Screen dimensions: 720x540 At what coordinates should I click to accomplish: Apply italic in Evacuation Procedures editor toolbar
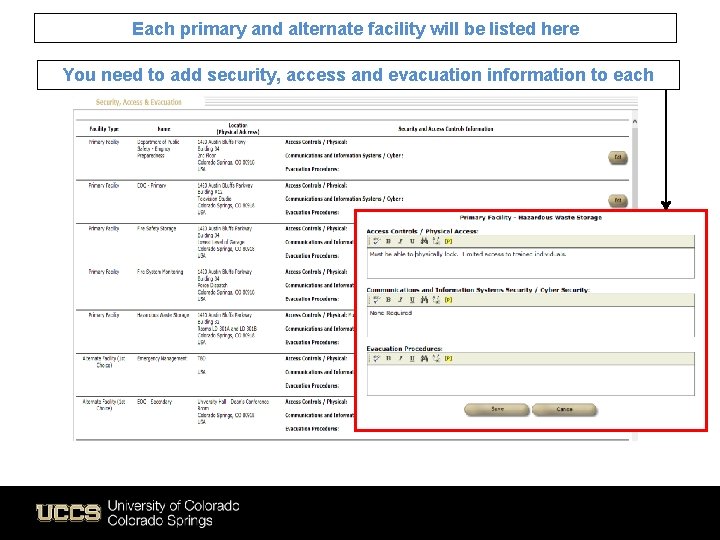click(x=400, y=359)
